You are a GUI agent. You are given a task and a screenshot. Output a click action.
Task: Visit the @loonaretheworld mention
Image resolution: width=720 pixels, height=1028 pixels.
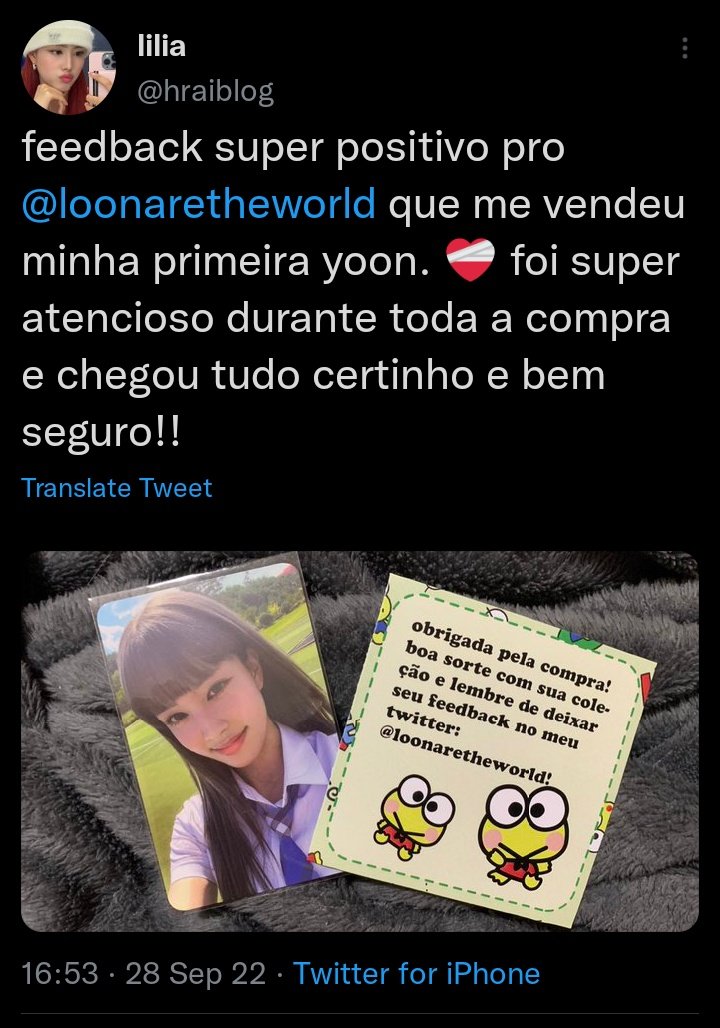(199, 203)
